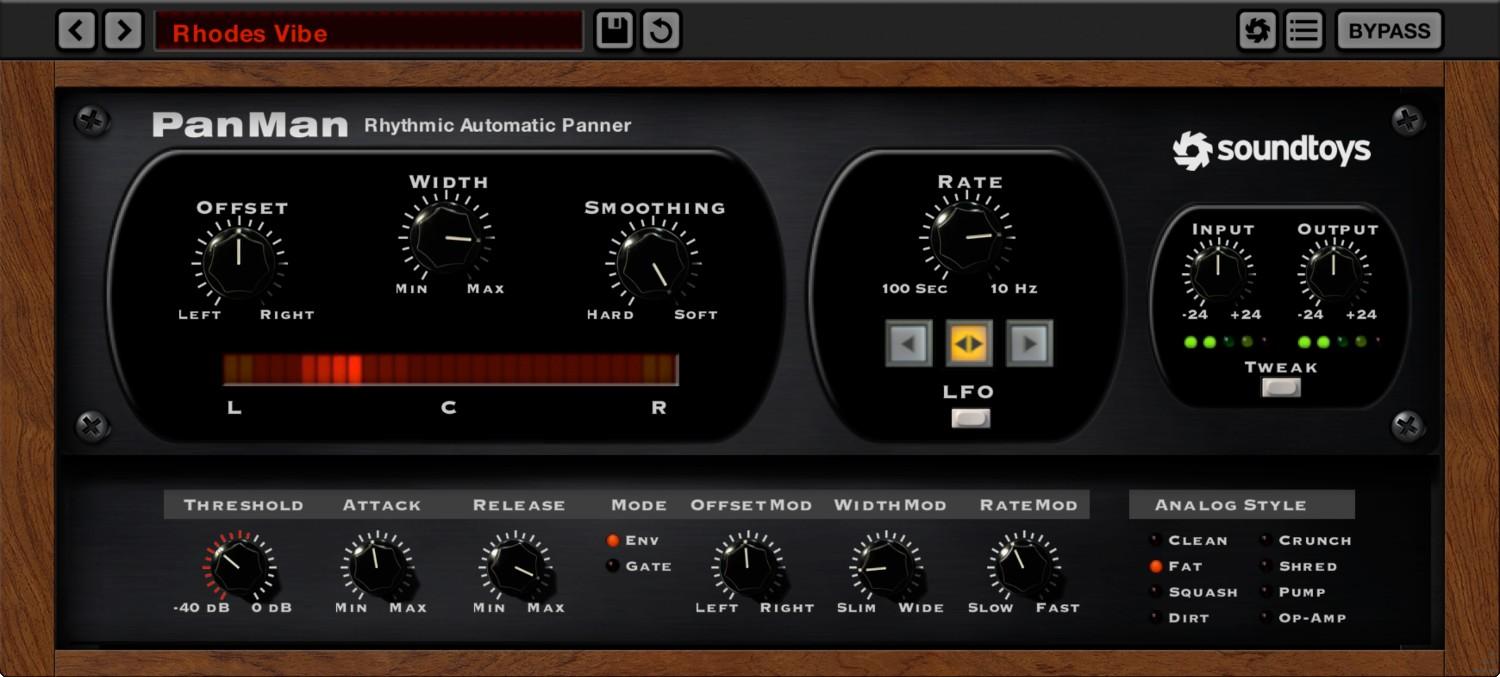1500x677 pixels.
Task: Click the BYPASS button
Action: [x=1388, y=30]
